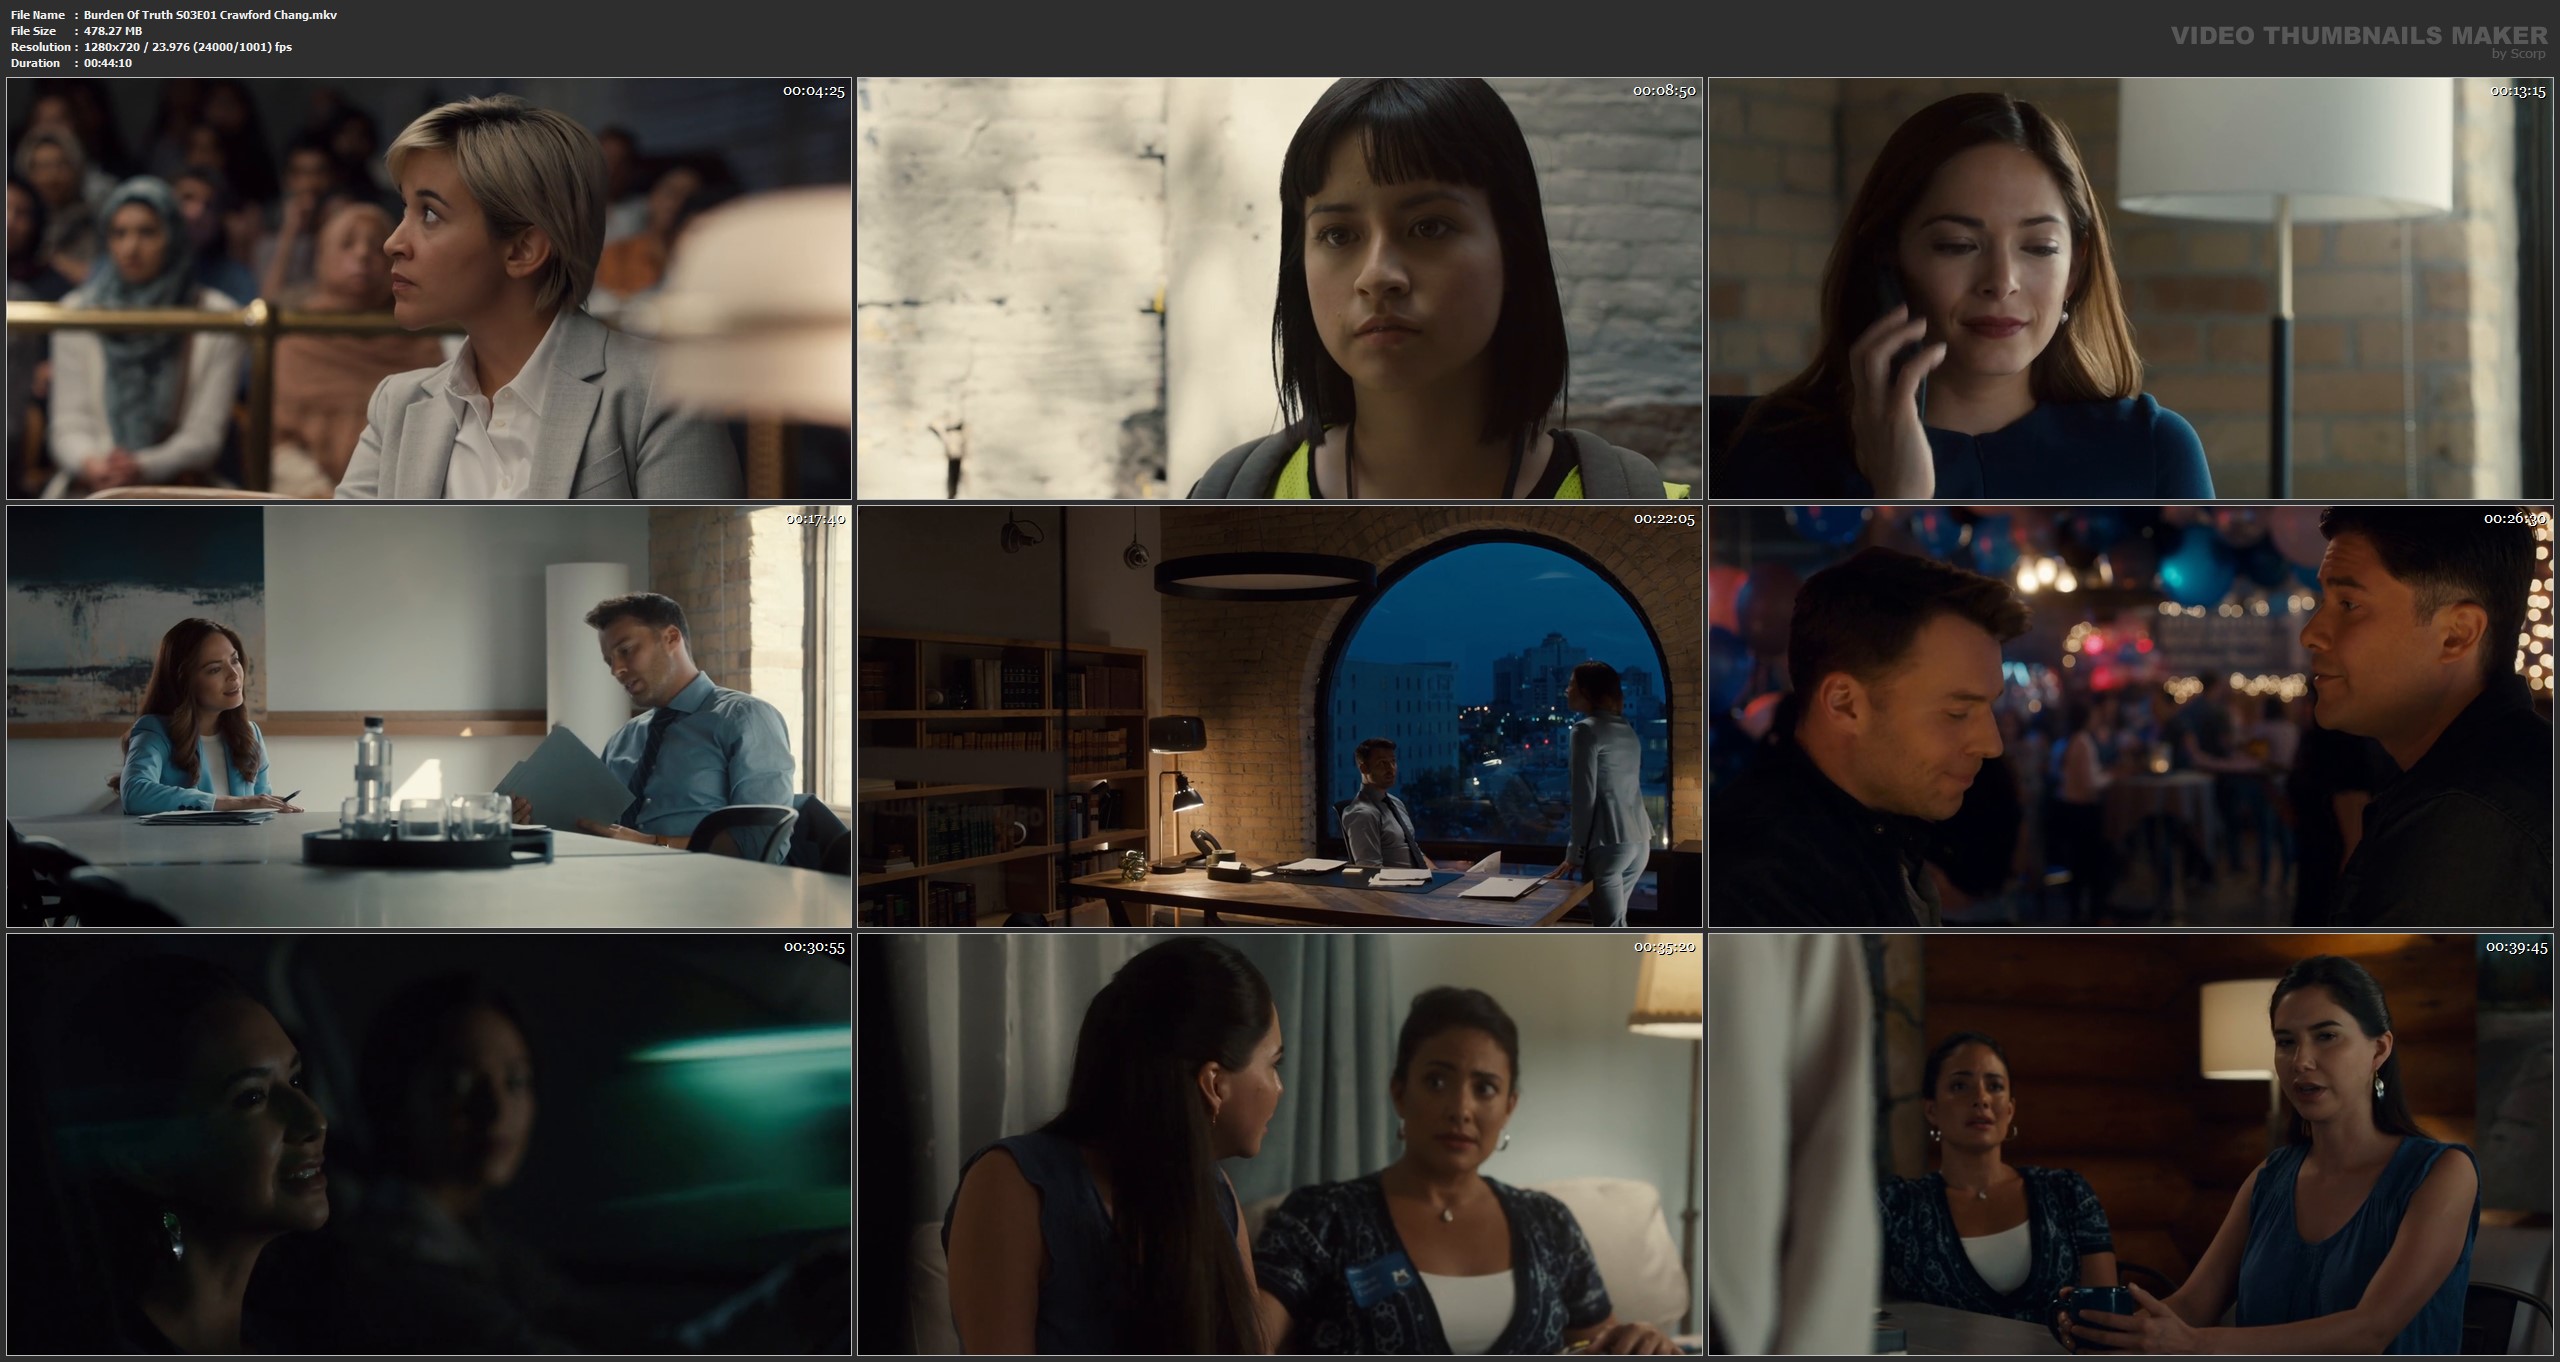Select the 00:39:45 thumbnail with the blue mug

(2130, 1144)
